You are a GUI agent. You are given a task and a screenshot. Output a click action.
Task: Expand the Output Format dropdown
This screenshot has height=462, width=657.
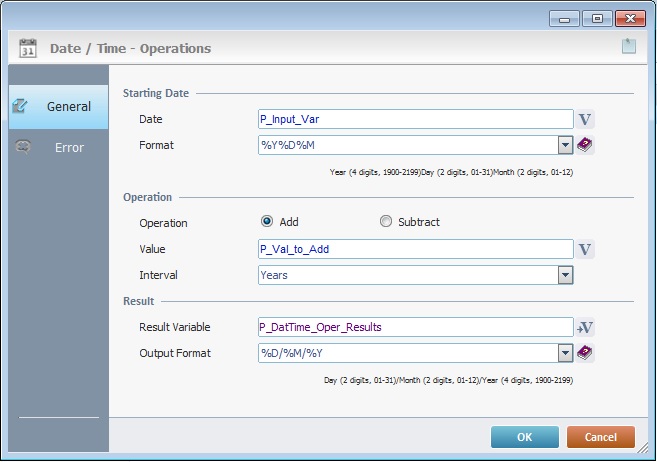click(x=565, y=352)
